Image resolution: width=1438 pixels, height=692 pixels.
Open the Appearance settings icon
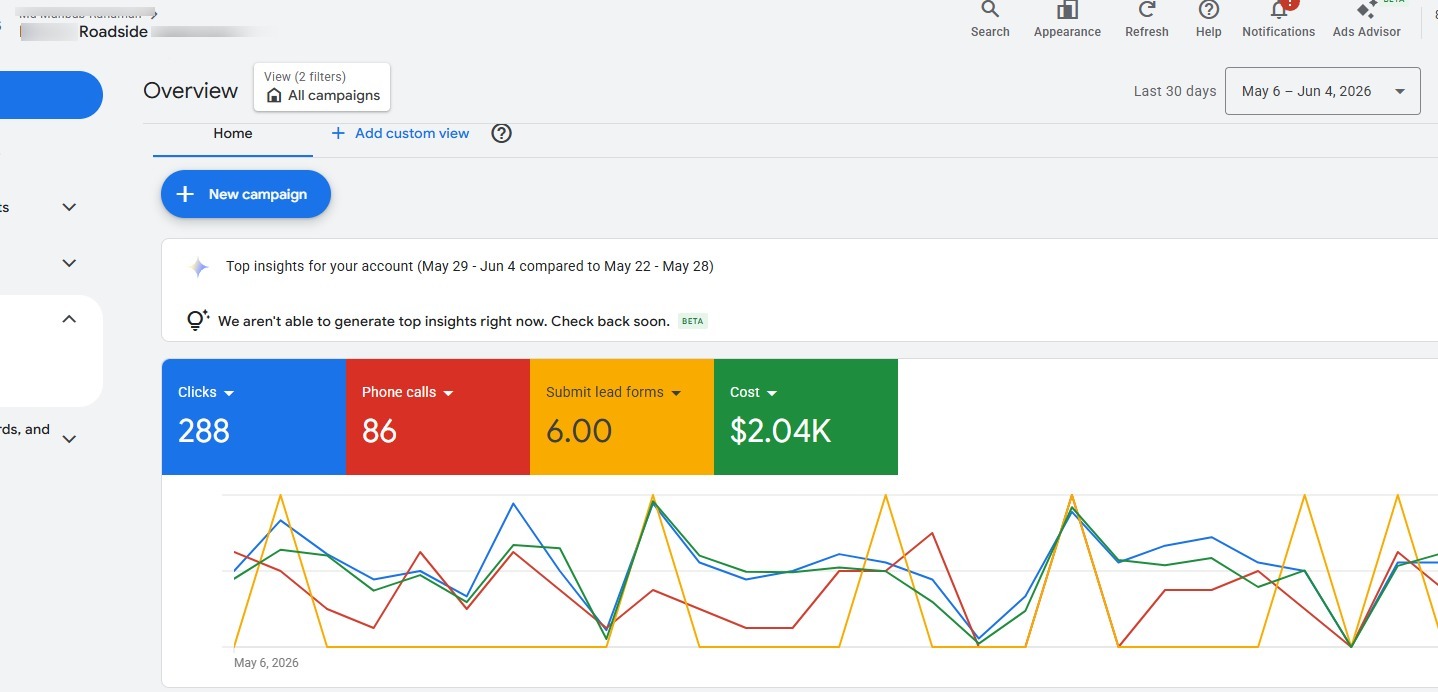(1067, 19)
